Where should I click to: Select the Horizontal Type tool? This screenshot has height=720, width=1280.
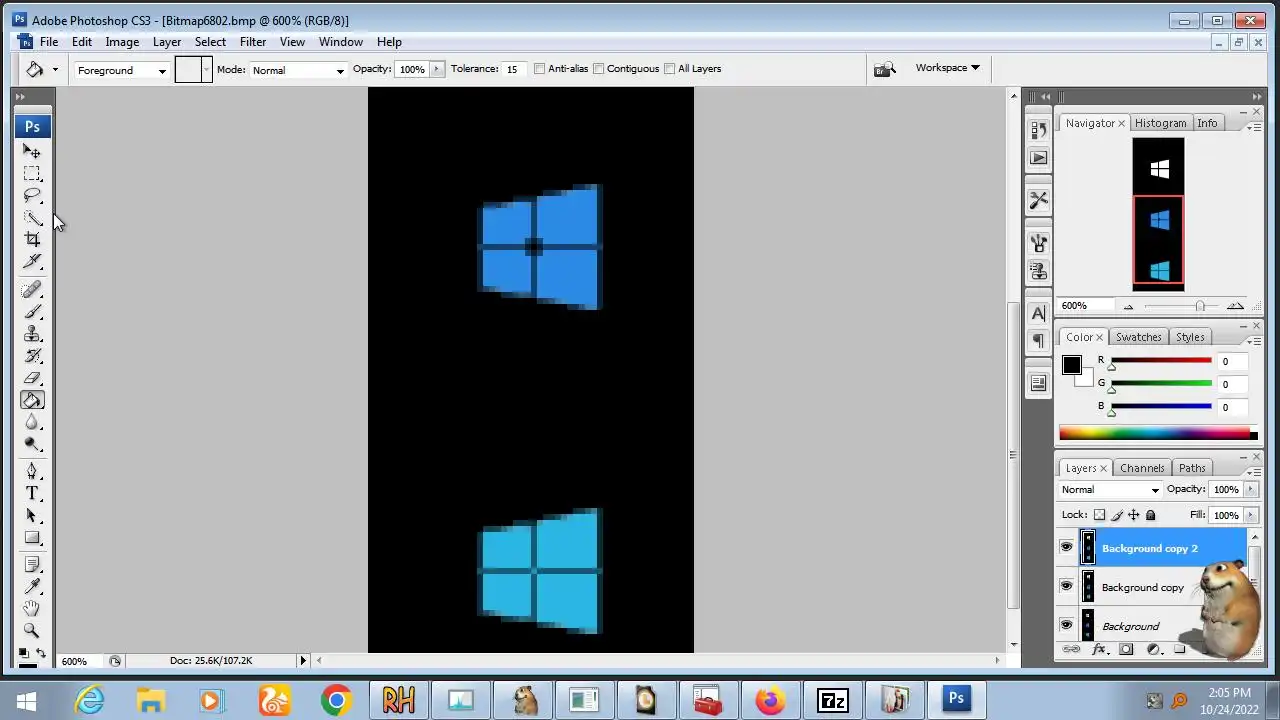click(x=32, y=493)
